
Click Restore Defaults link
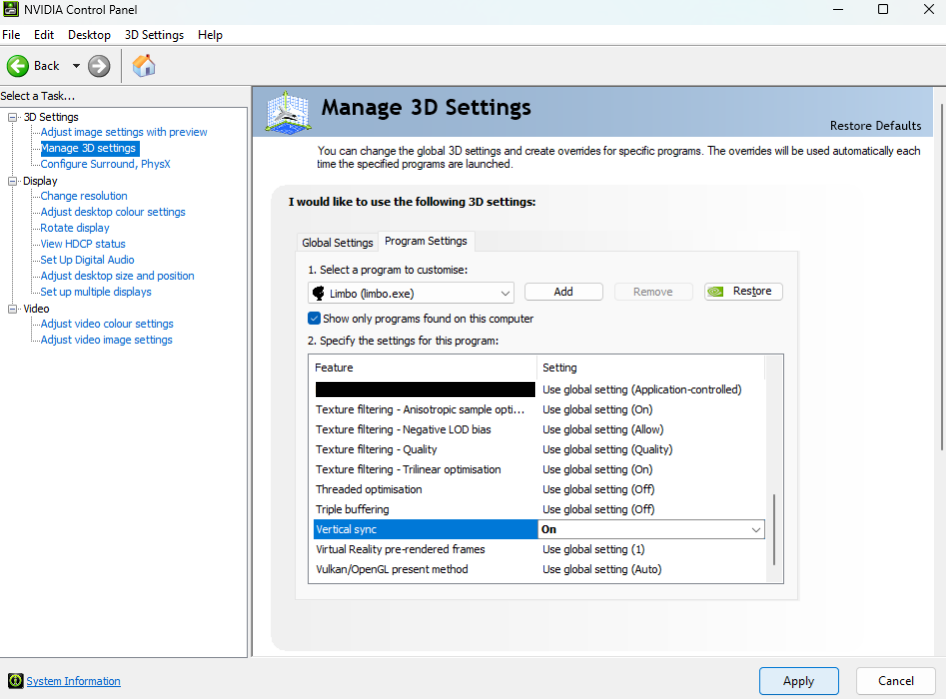[x=875, y=126]
